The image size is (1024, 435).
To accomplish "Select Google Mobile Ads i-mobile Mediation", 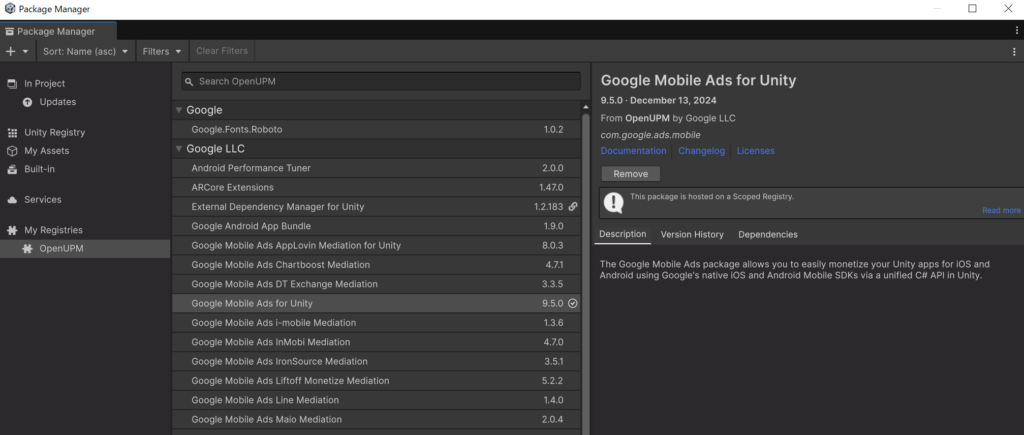I will pyautogui.click(x=376, y=323).
